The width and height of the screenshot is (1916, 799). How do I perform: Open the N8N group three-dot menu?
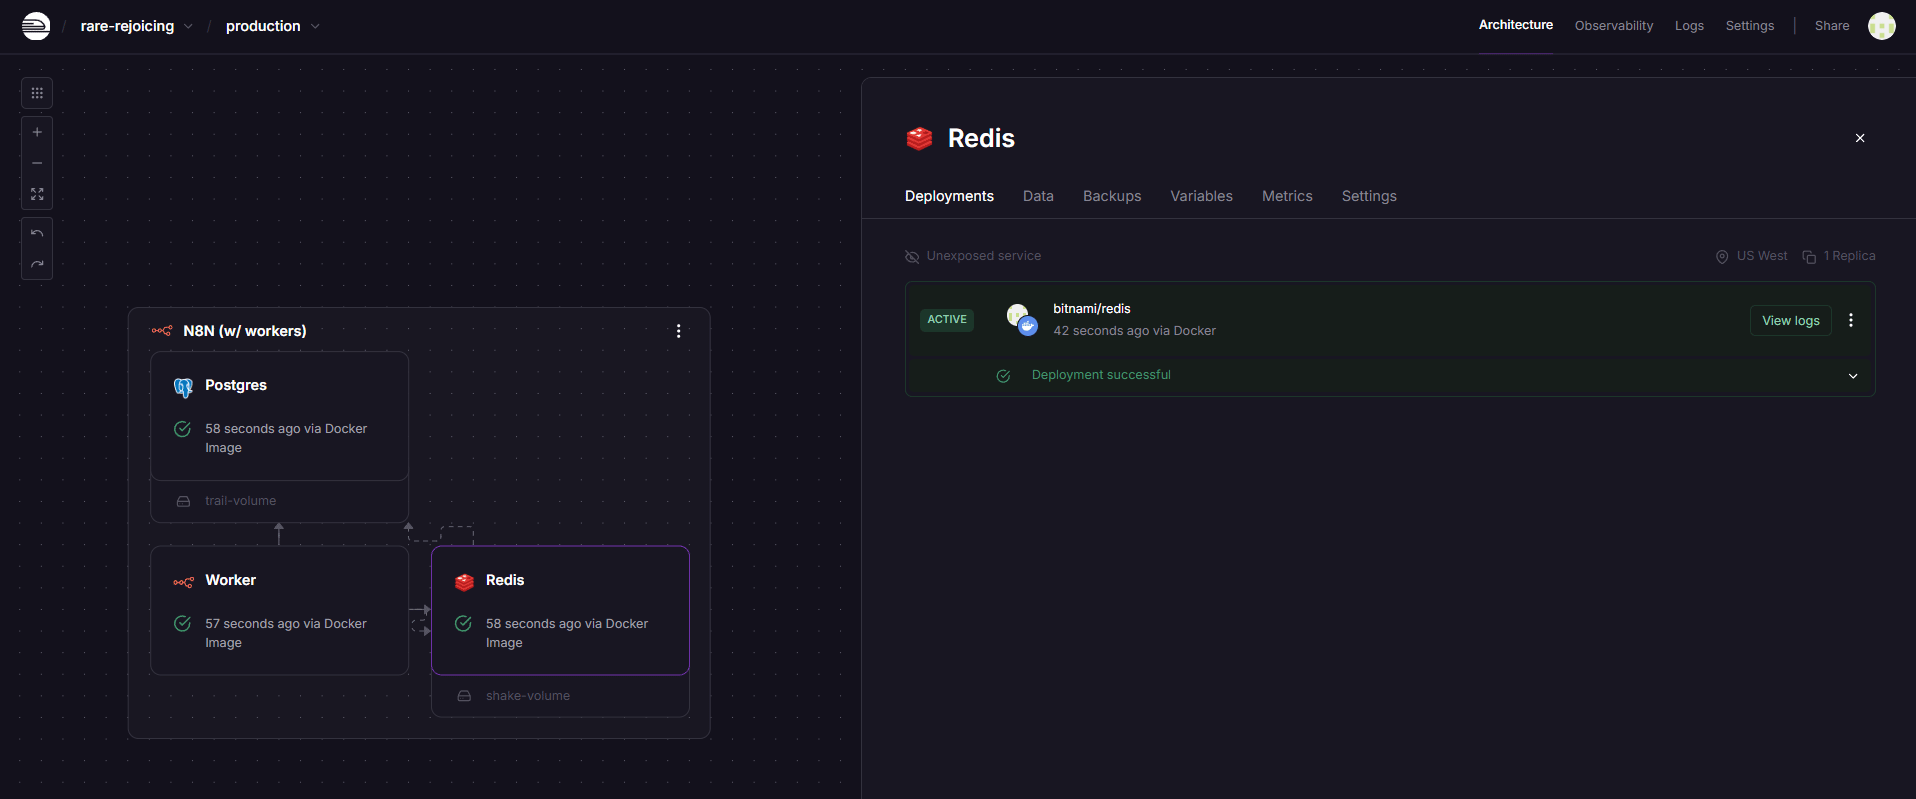click(679, 331)
